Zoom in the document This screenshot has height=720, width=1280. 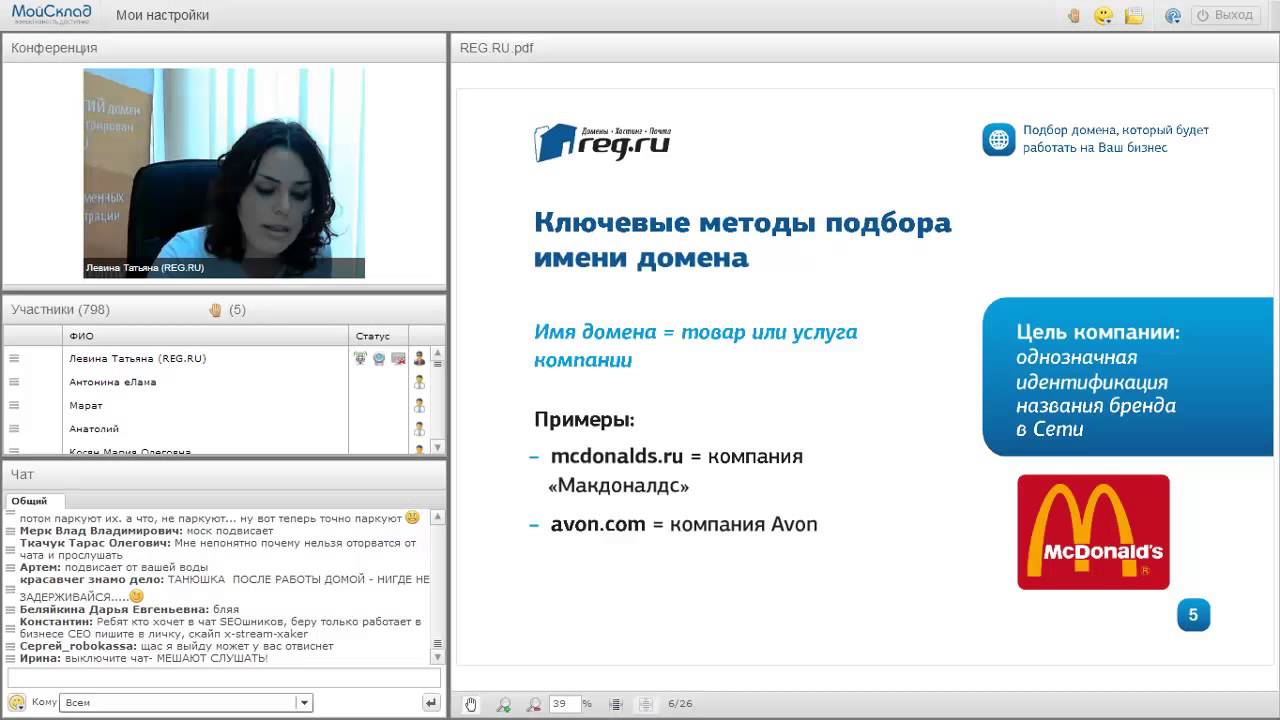pos(504,704)
